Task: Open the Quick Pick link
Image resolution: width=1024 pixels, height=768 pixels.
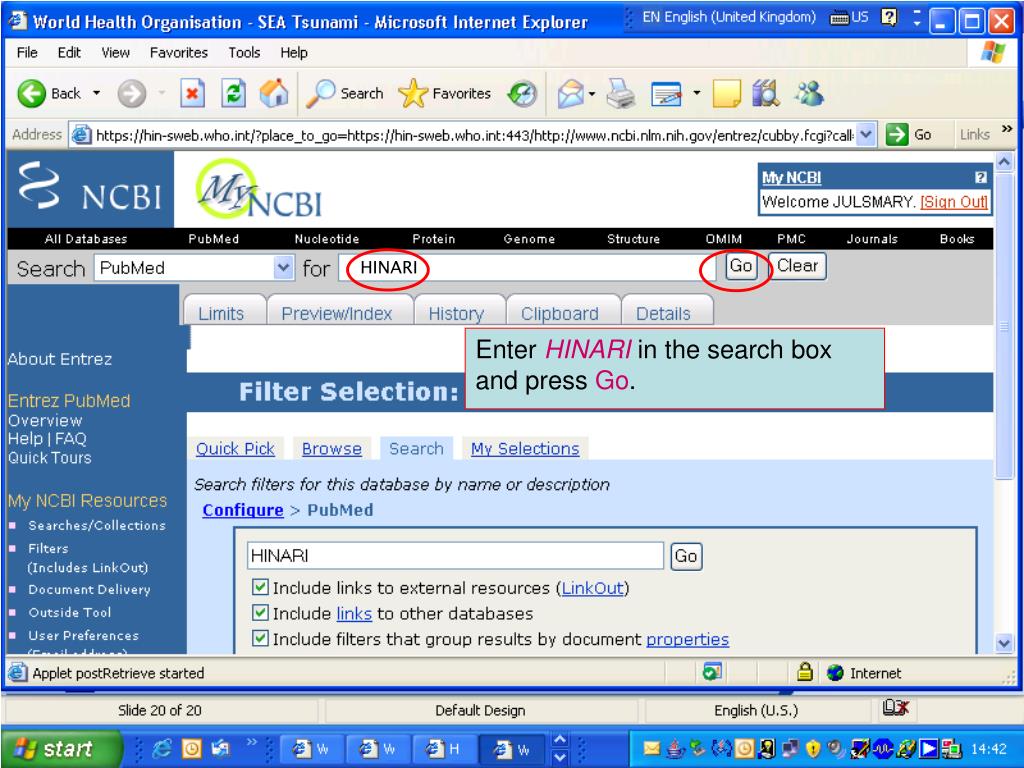Action: pyautogui.click(x=235, y=449)
